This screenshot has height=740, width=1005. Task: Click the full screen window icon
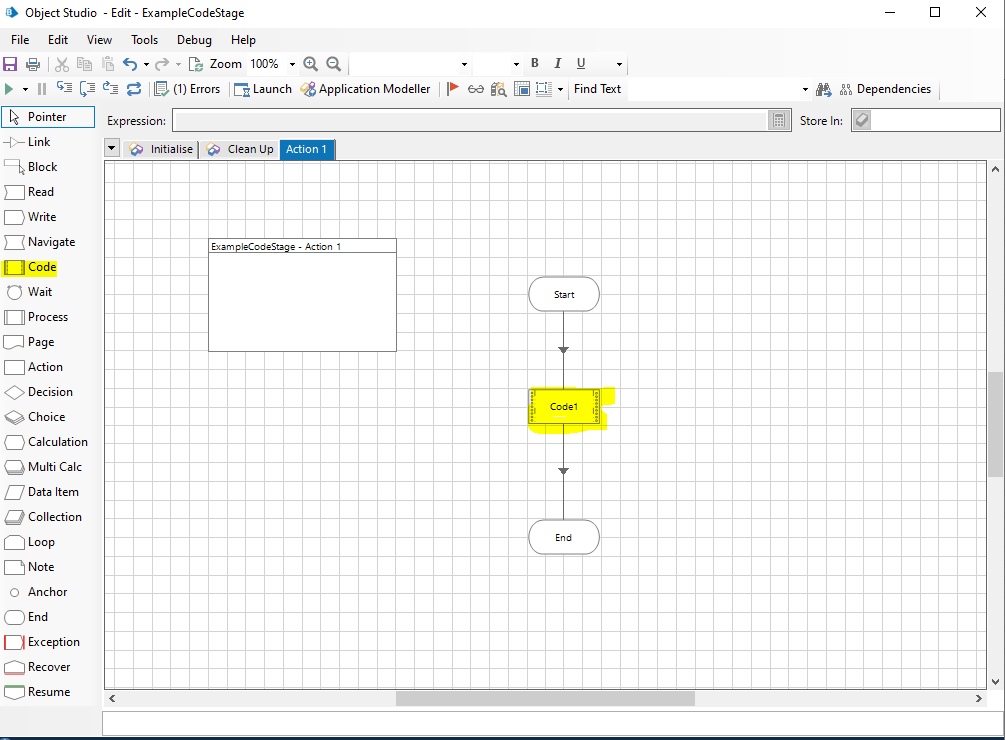point(522,89)
